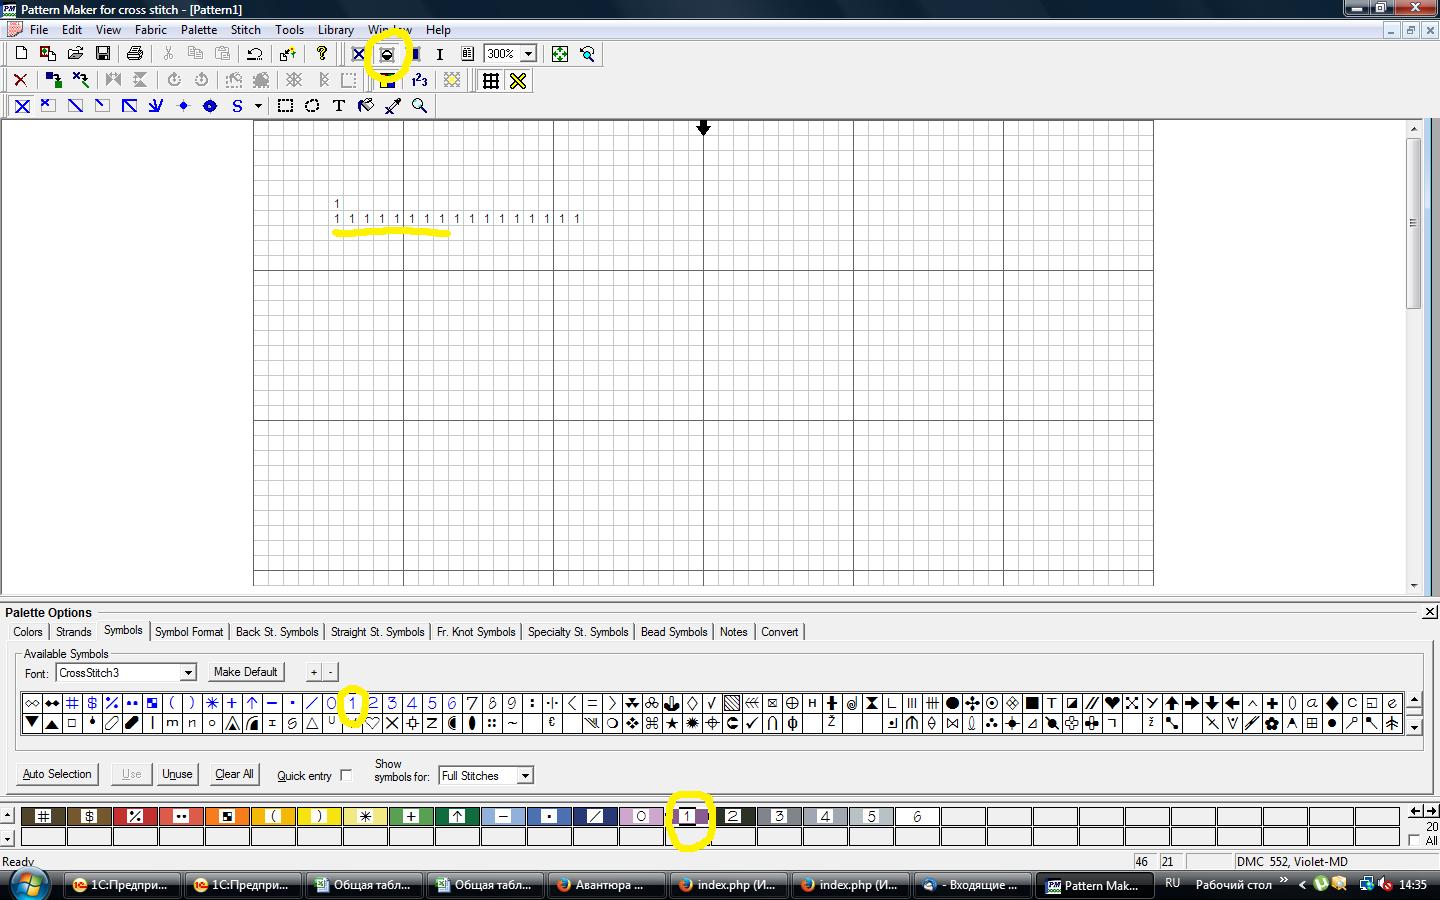Click the Save floppy disk icon
Viewport: 1440px width, 900px height.
coord(102,54)
